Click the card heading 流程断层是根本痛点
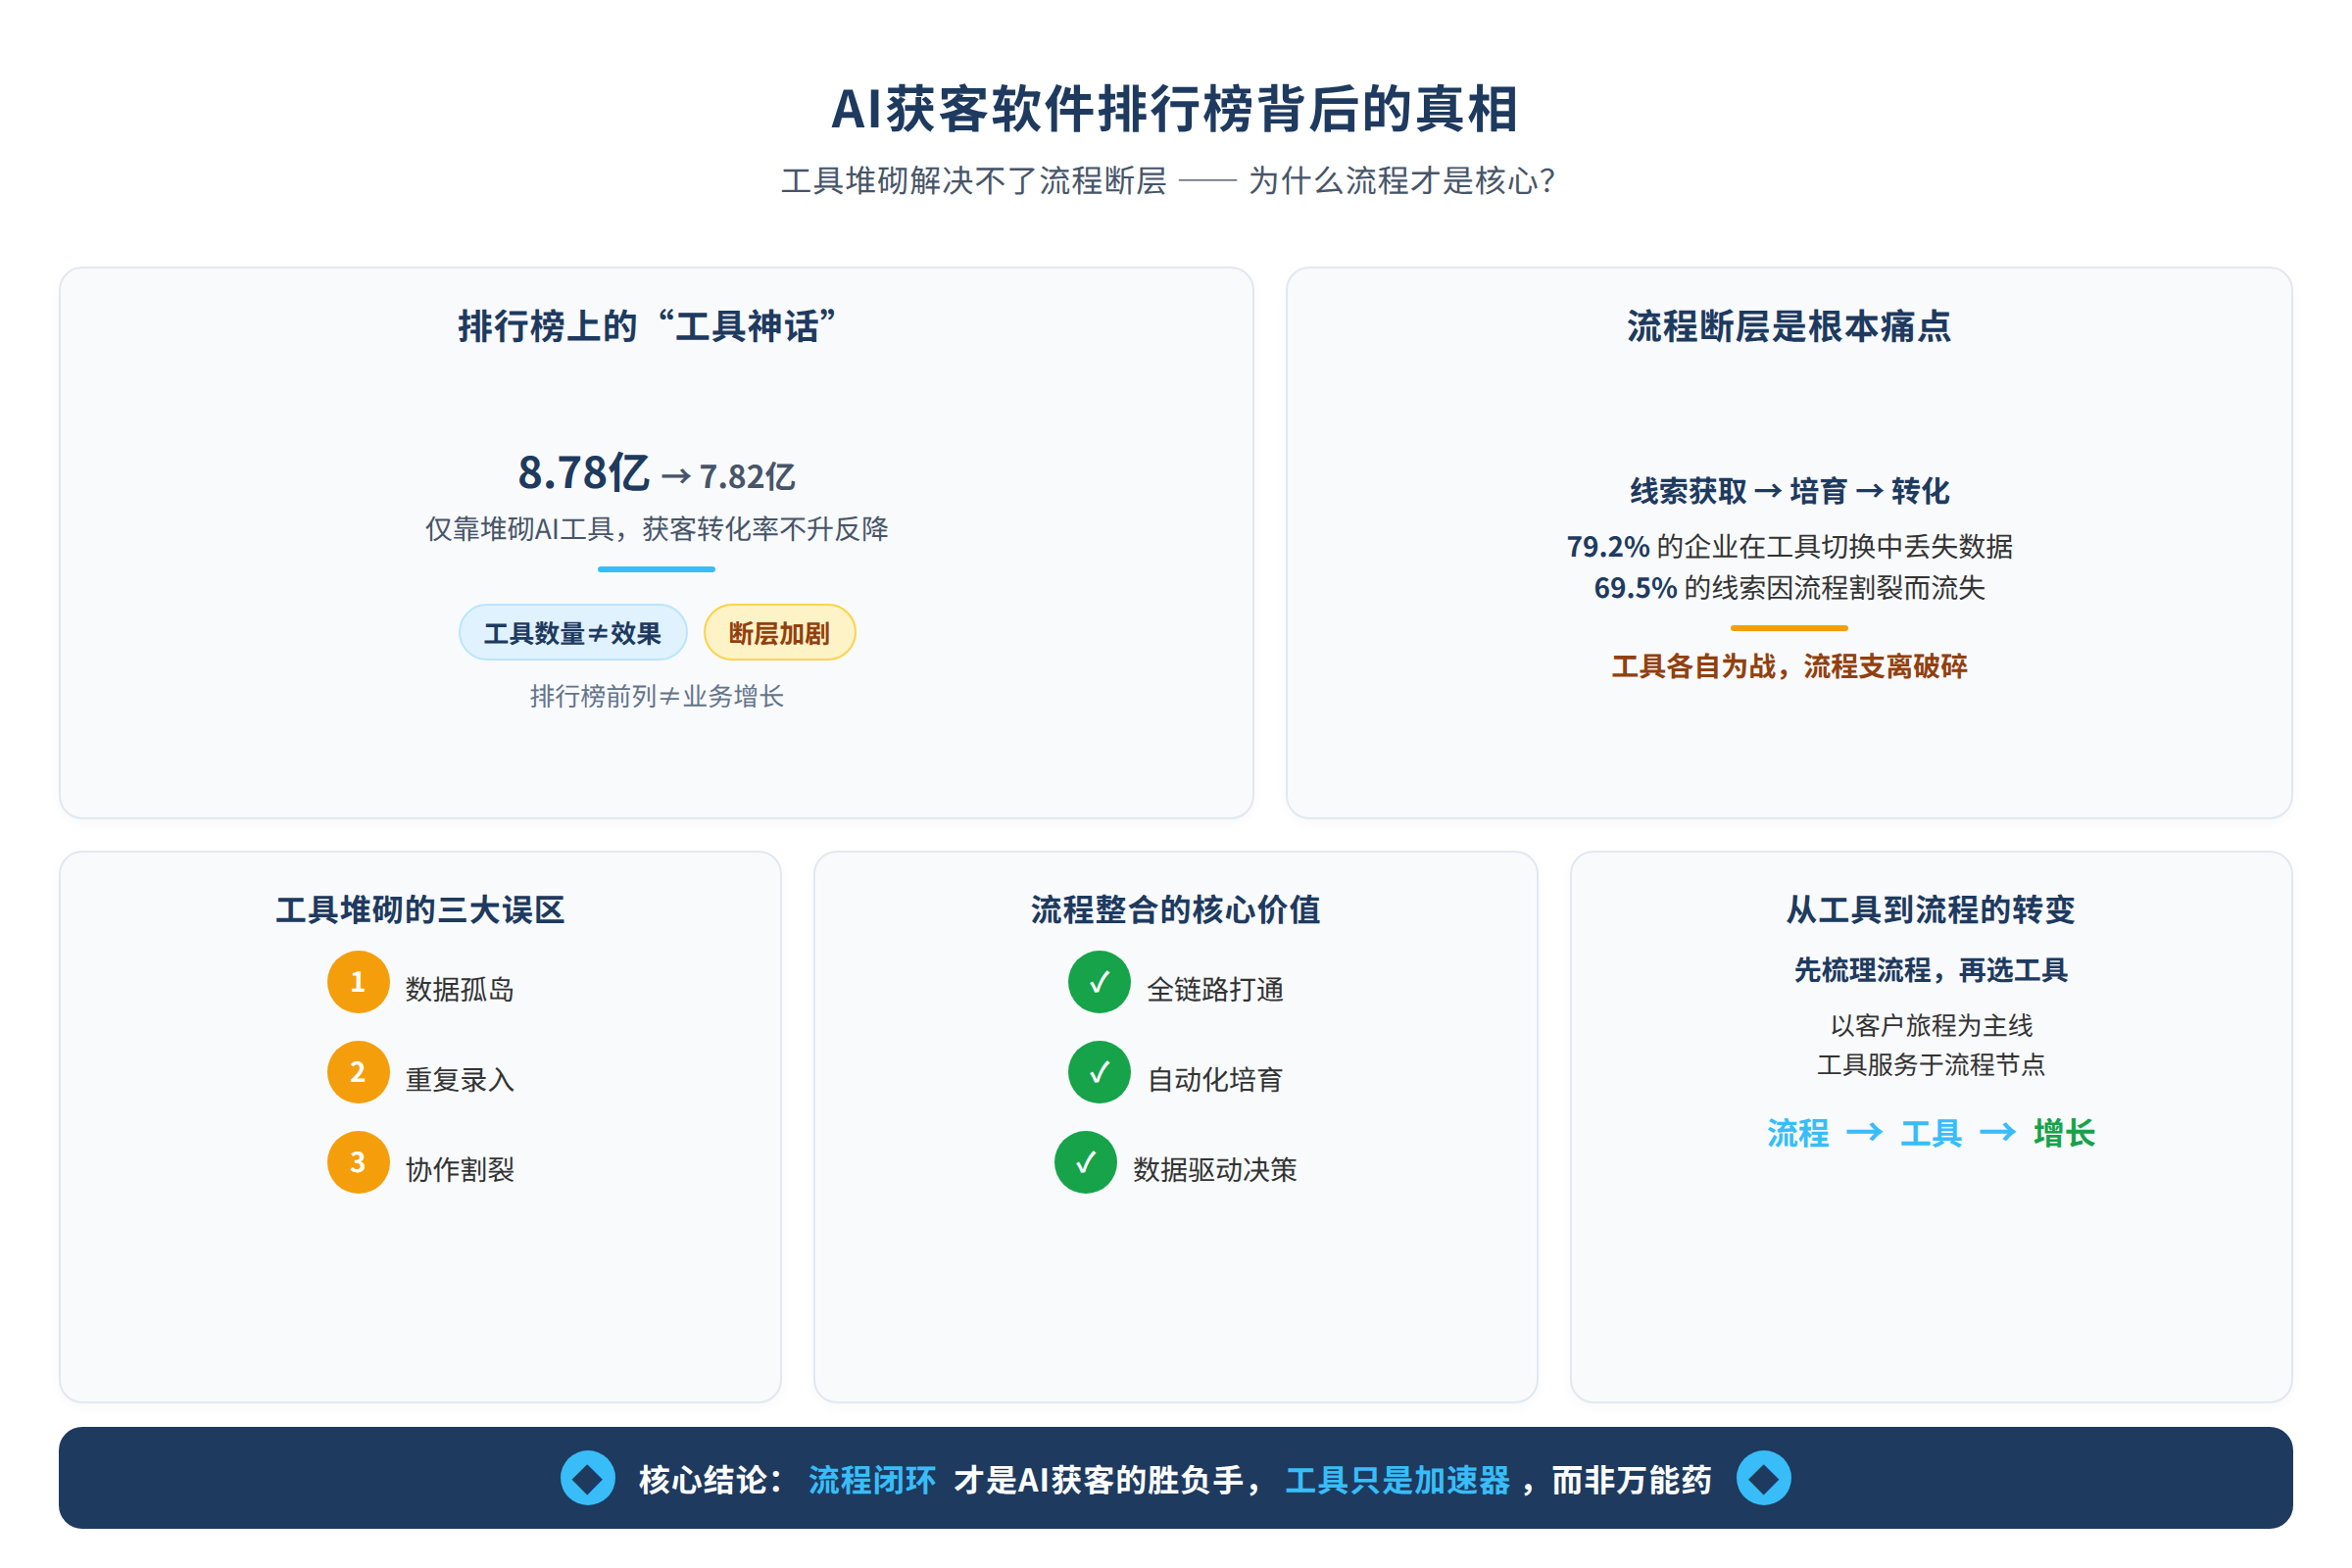The height and width of the screenshot is (1568, 2352). pyautogui.click(x=1789, y=326)
